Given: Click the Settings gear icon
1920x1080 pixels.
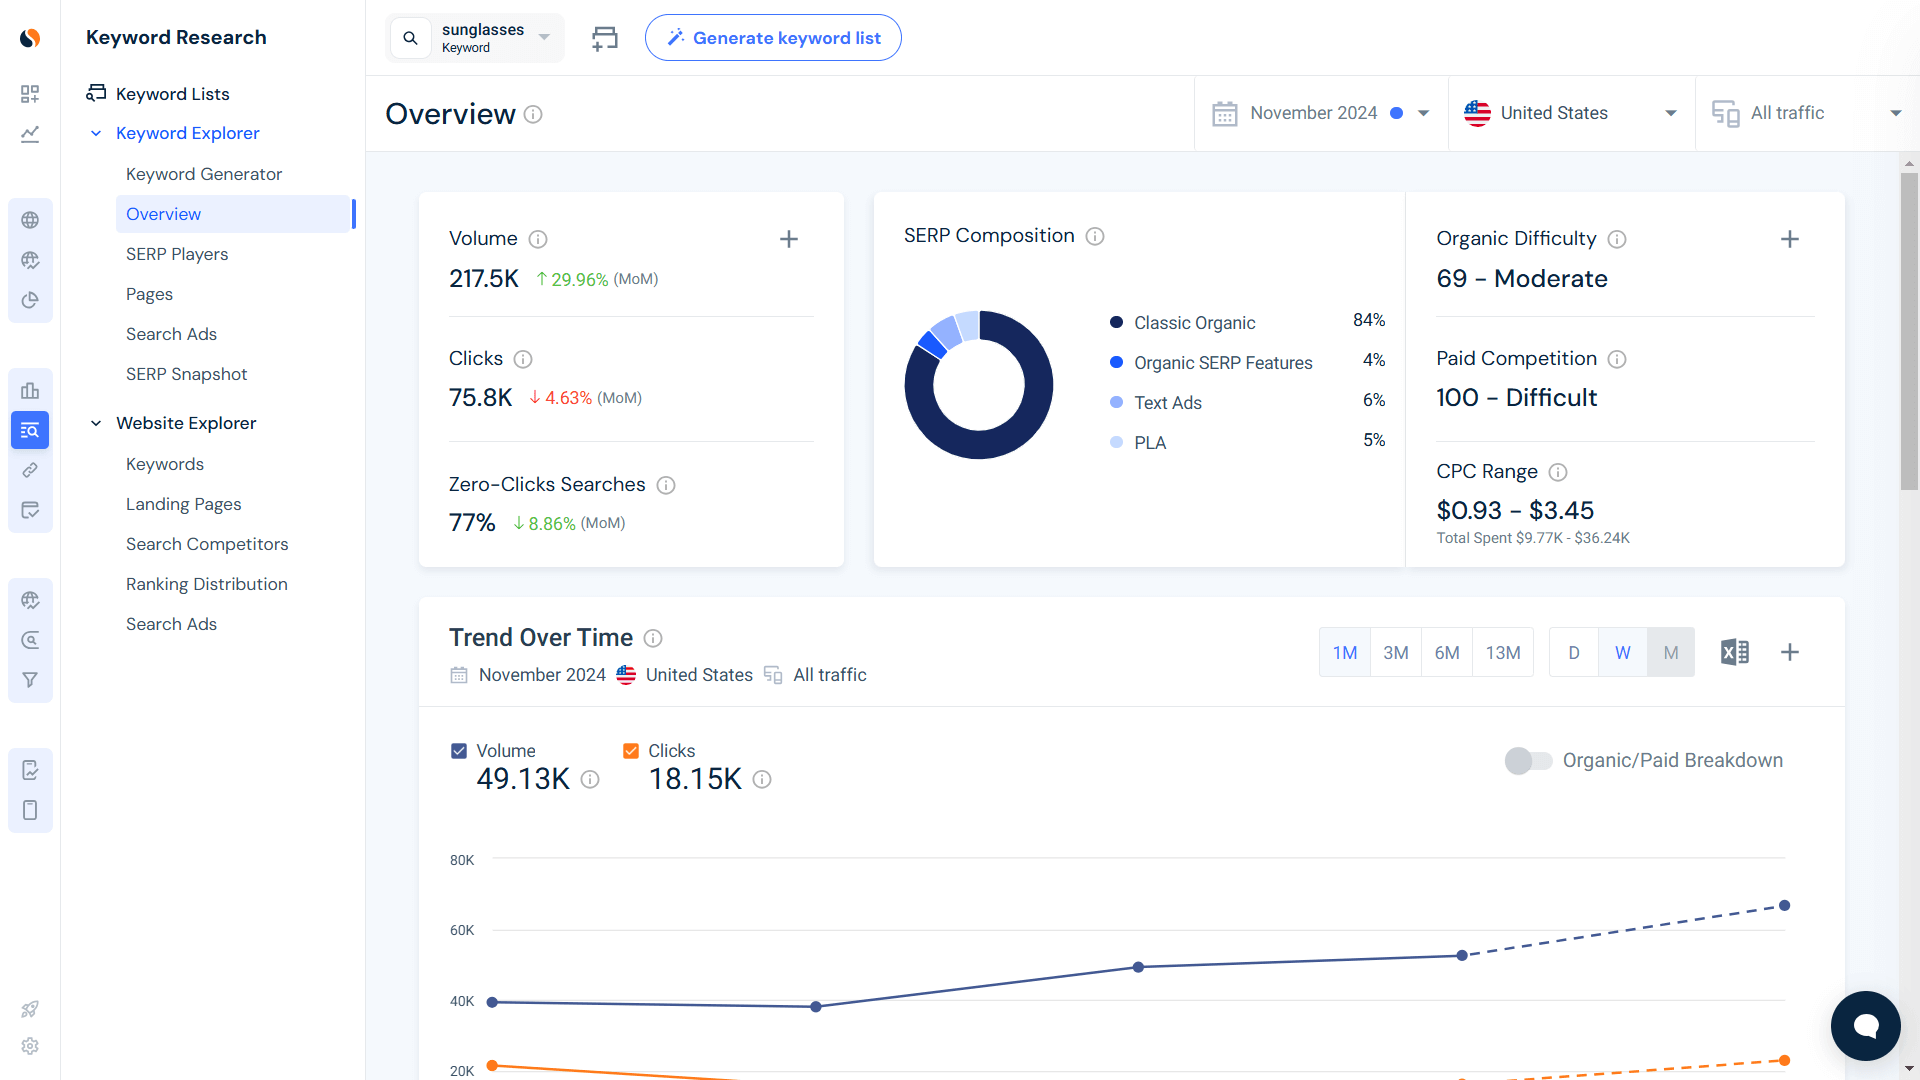Looking at the screenshot, I should click(x=30, y=1046).
